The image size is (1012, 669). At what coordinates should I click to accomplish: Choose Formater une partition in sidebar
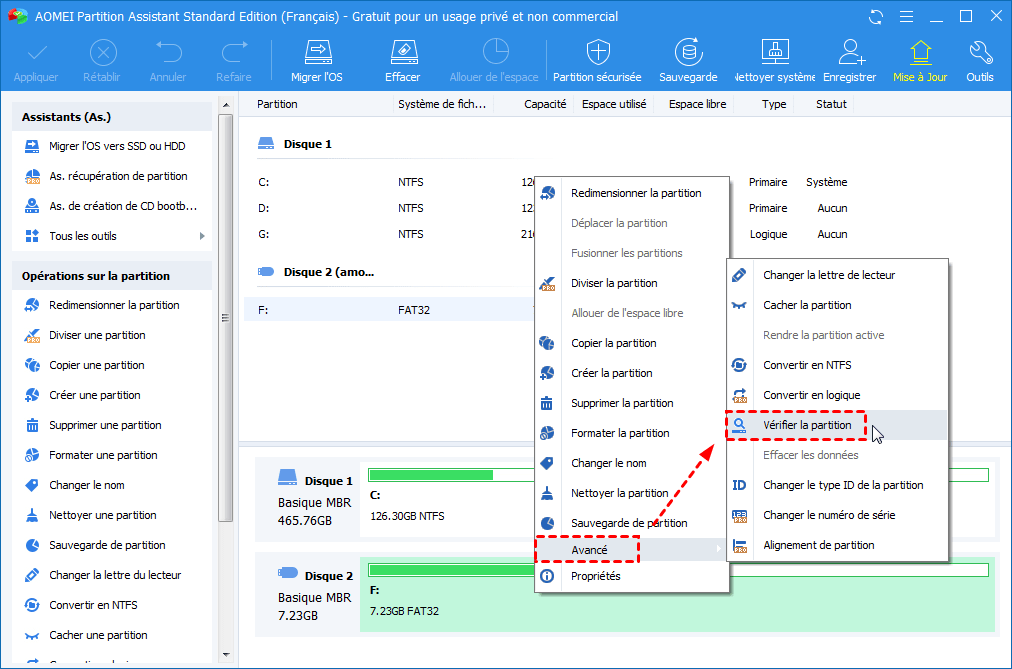point(112,455)
